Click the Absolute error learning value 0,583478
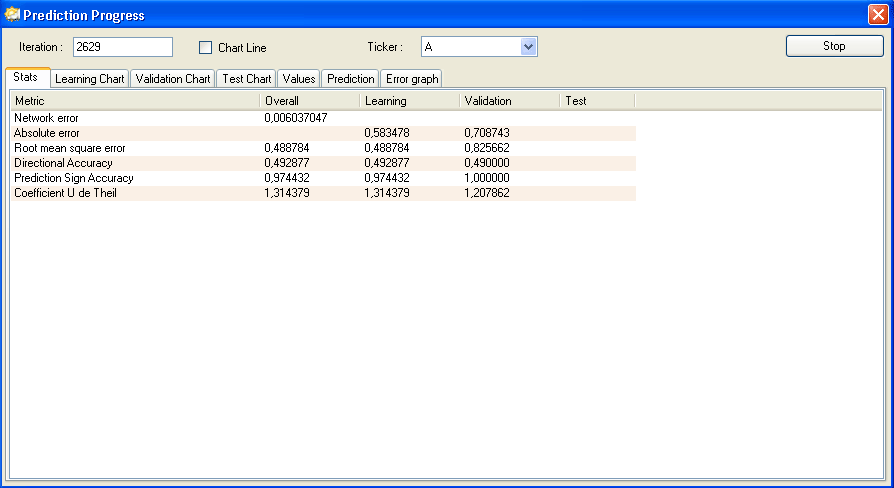This screenshot has width=894, height=488. [x=387, y=133]
